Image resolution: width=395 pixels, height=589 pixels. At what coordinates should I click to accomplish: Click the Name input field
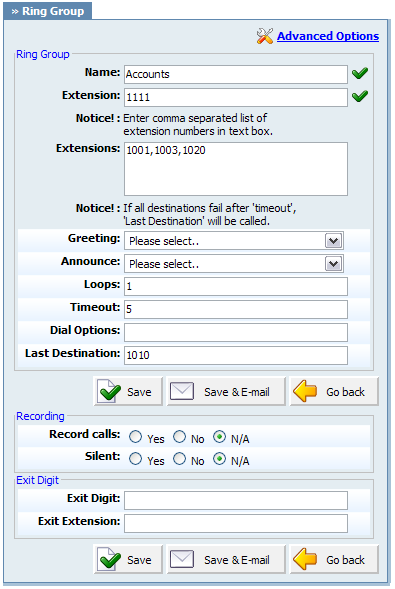pyautogui.click(x=236, y=74)
